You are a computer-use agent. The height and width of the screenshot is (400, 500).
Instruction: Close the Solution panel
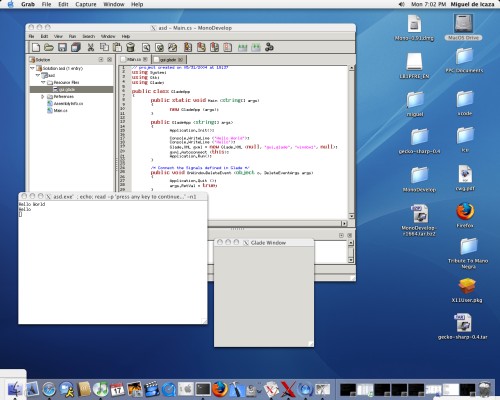[x=109, y=60]
